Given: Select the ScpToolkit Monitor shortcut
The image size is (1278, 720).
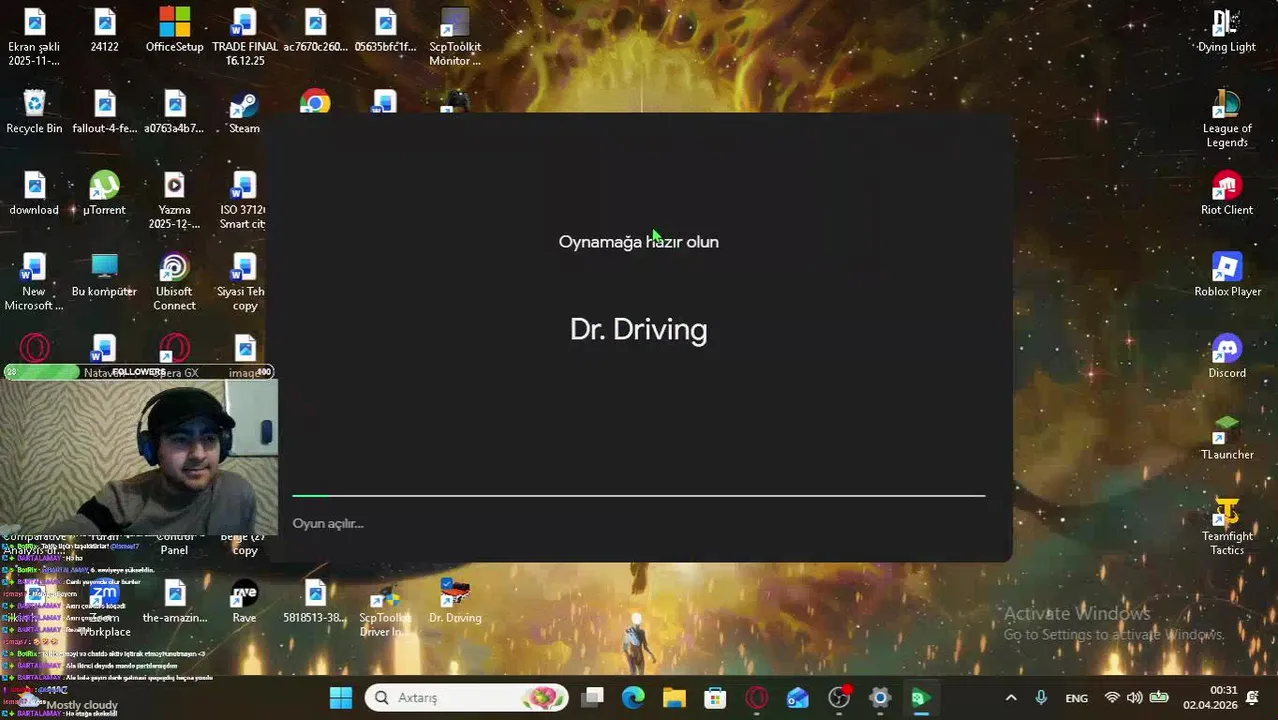Looking at the screenshot, I should (455, 37).
